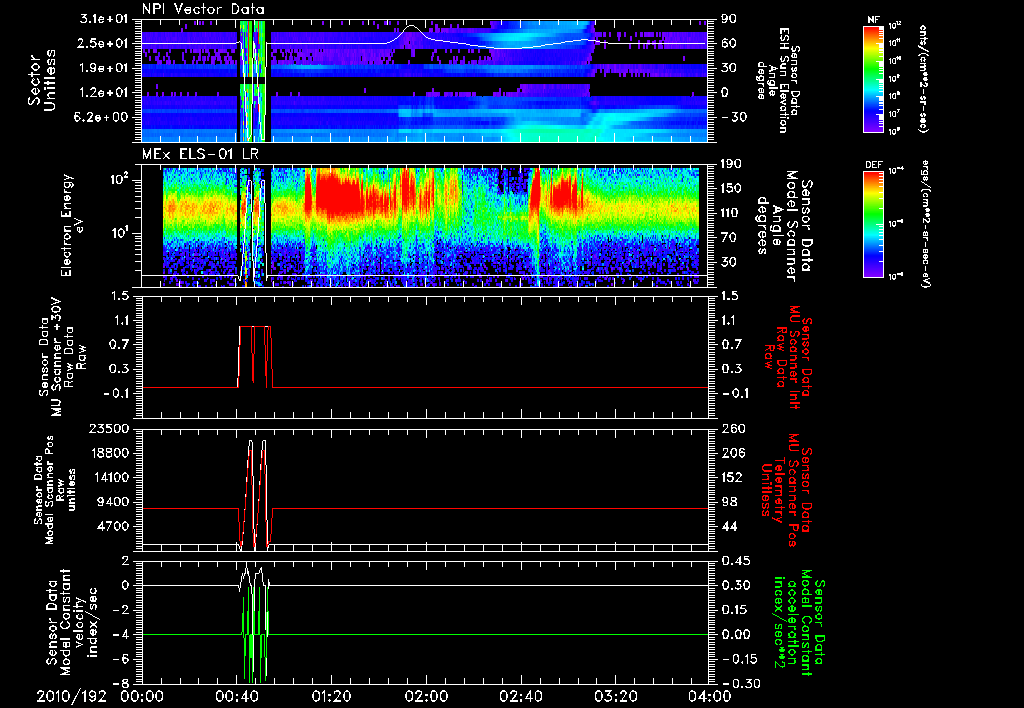Click the "ESH Sun Elevation Angle degree" label
1024x708 pixels.
776,80
